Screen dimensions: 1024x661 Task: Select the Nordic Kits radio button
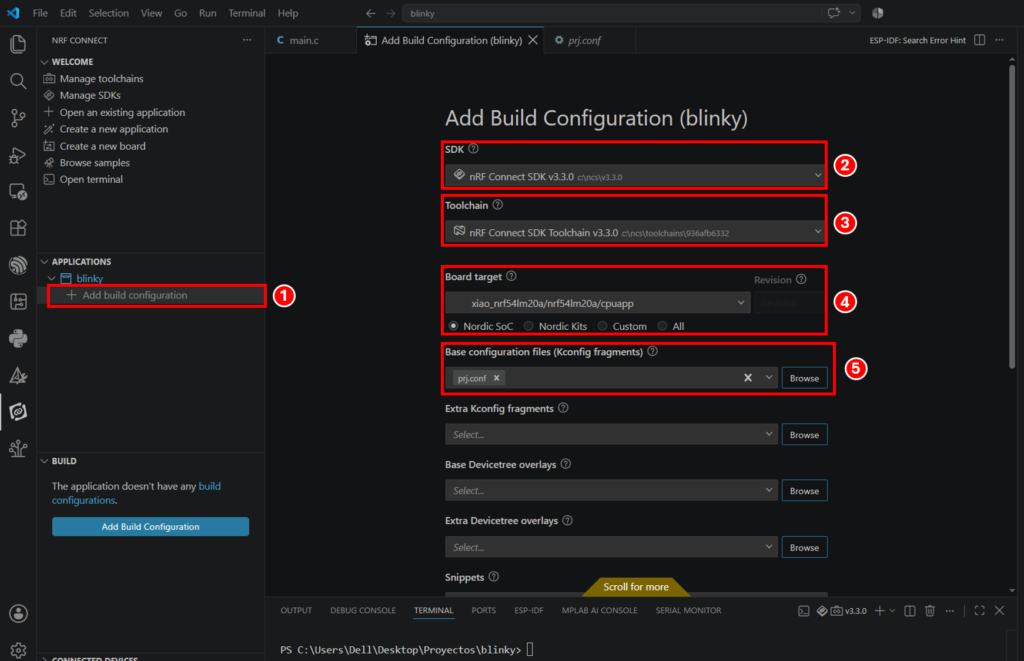point(529,326)
